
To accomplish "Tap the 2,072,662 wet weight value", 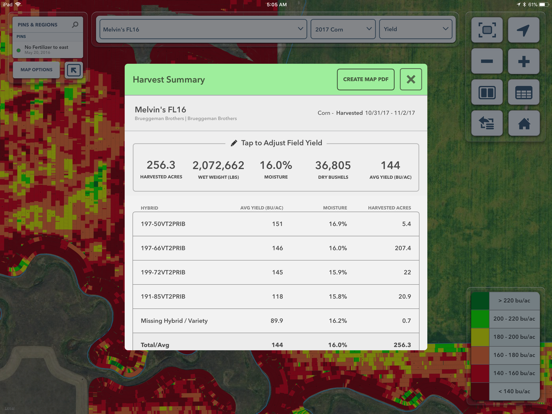I will (218, 165).
